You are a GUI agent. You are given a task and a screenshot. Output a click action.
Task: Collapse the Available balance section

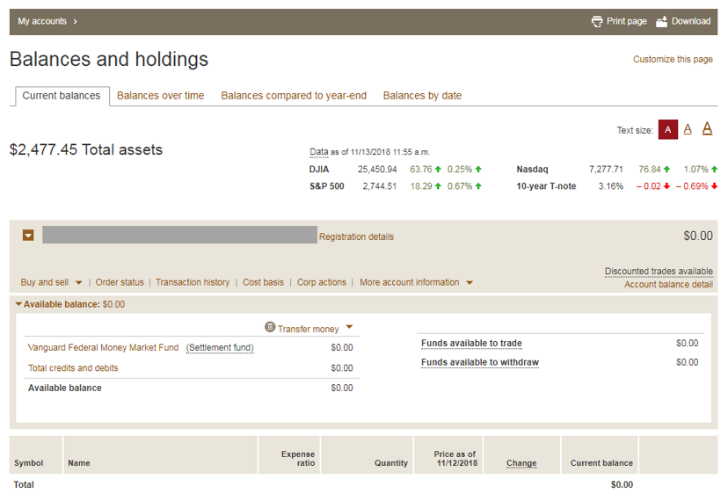(18, 304)
